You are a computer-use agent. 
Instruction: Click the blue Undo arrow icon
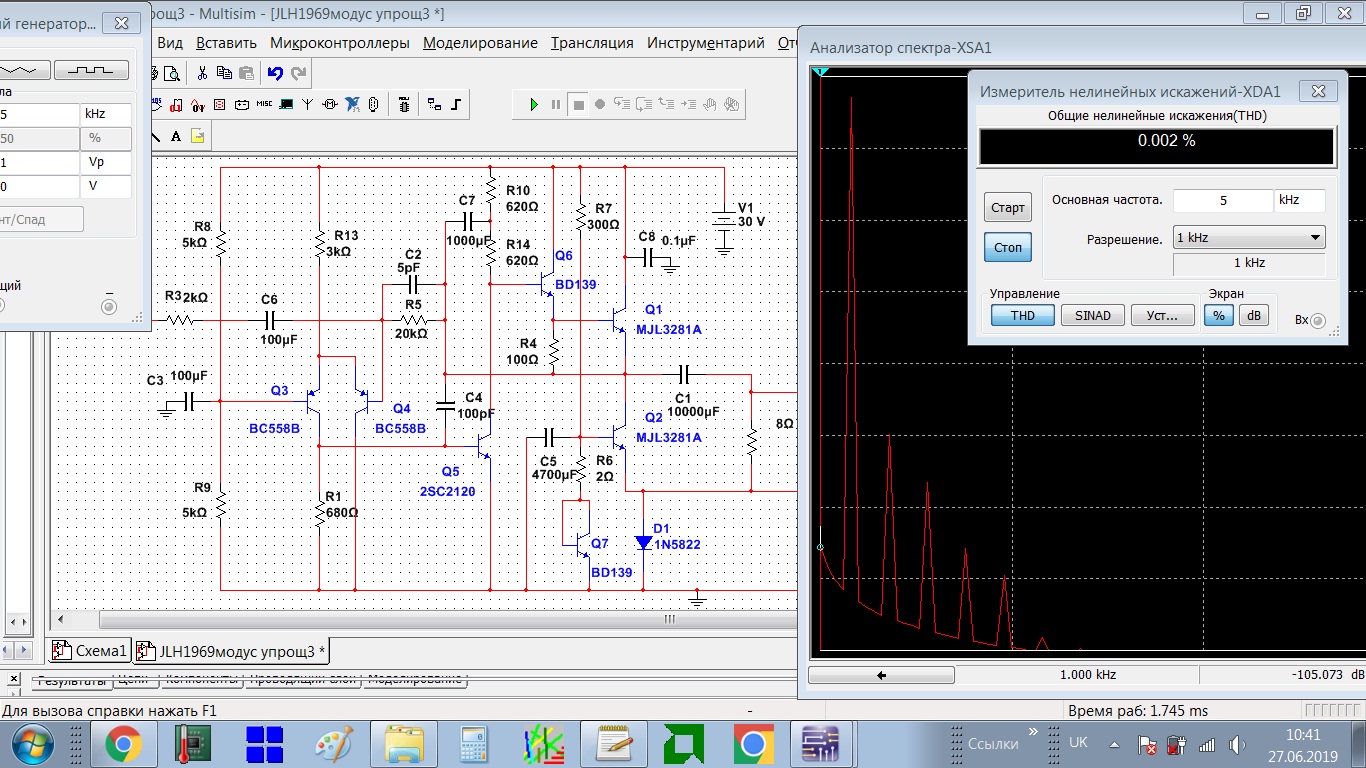(x=275, y=73)
